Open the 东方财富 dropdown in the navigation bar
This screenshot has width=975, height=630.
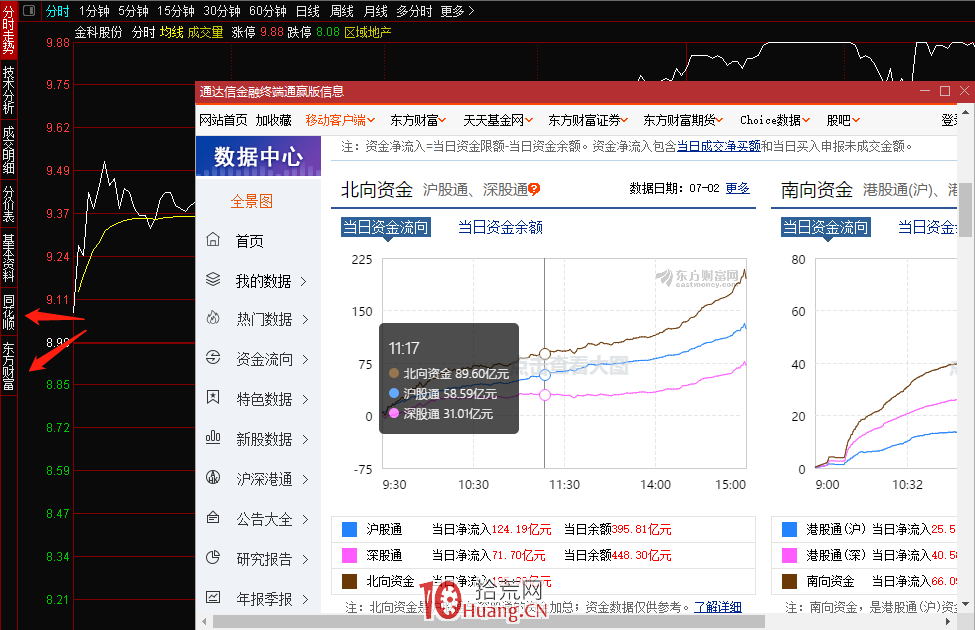click(x=418, y=120)
